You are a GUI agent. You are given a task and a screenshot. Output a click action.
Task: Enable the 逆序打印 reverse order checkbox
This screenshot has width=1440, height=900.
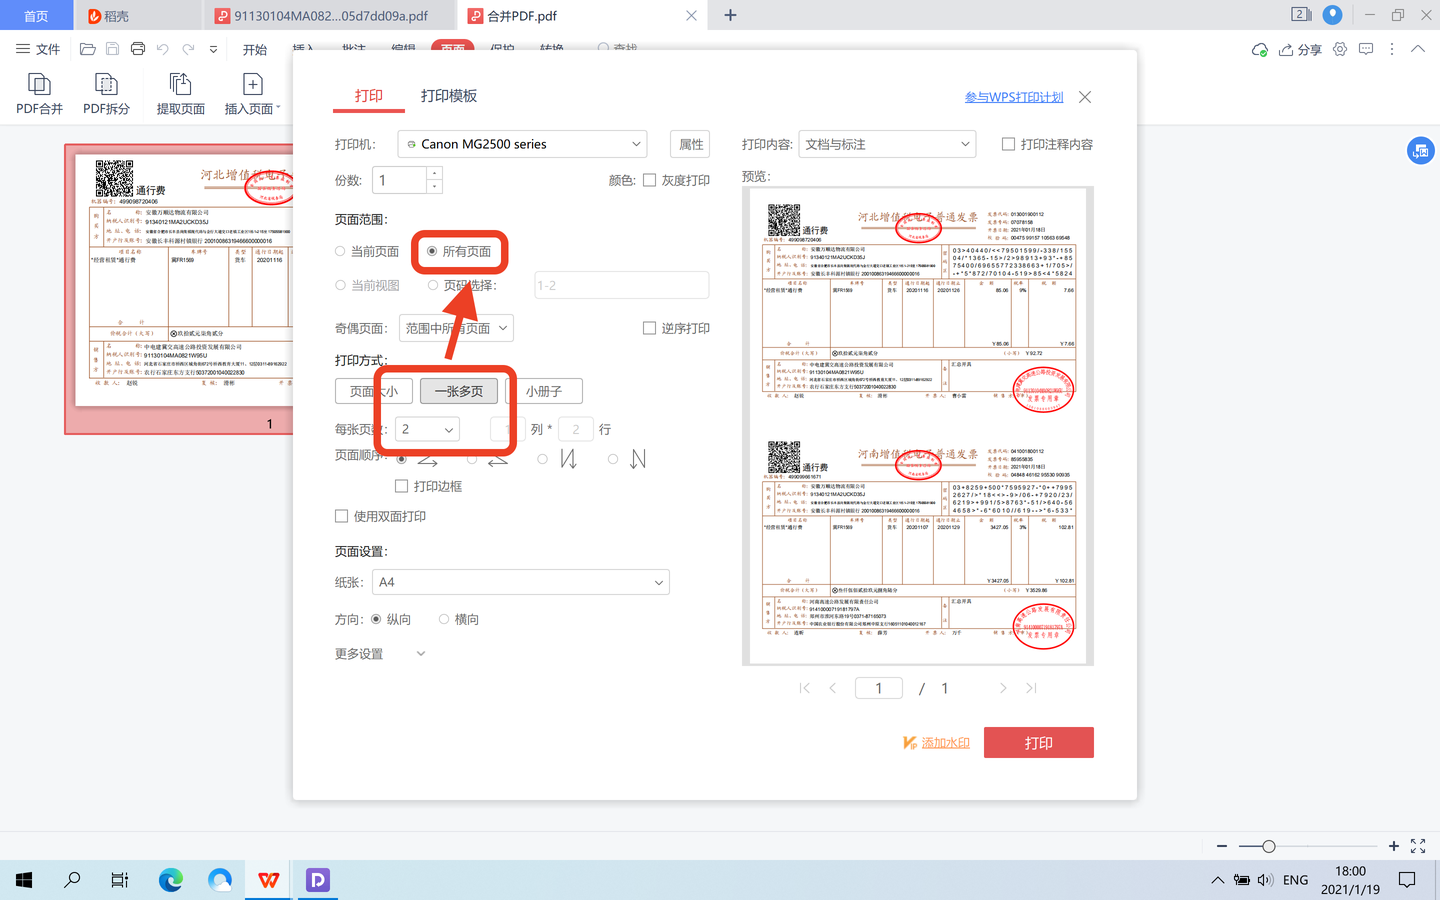point(650,328)
